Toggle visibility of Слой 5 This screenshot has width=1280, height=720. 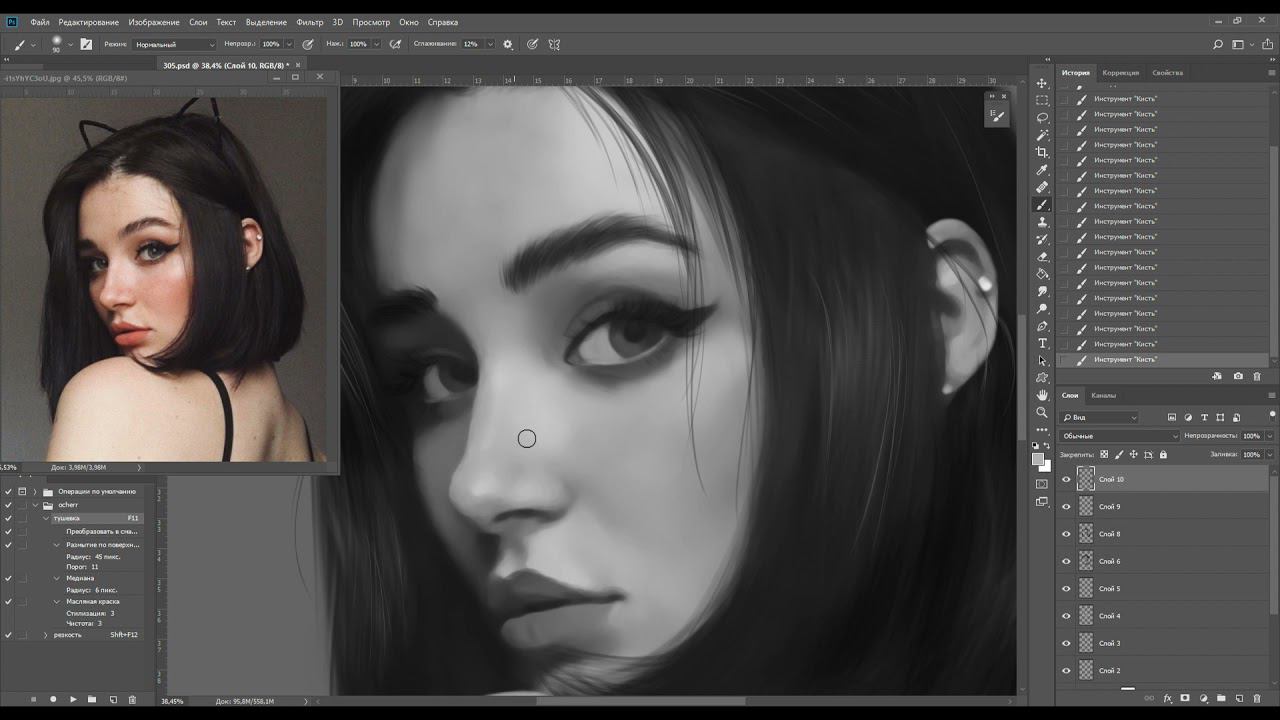point(1066,589)
